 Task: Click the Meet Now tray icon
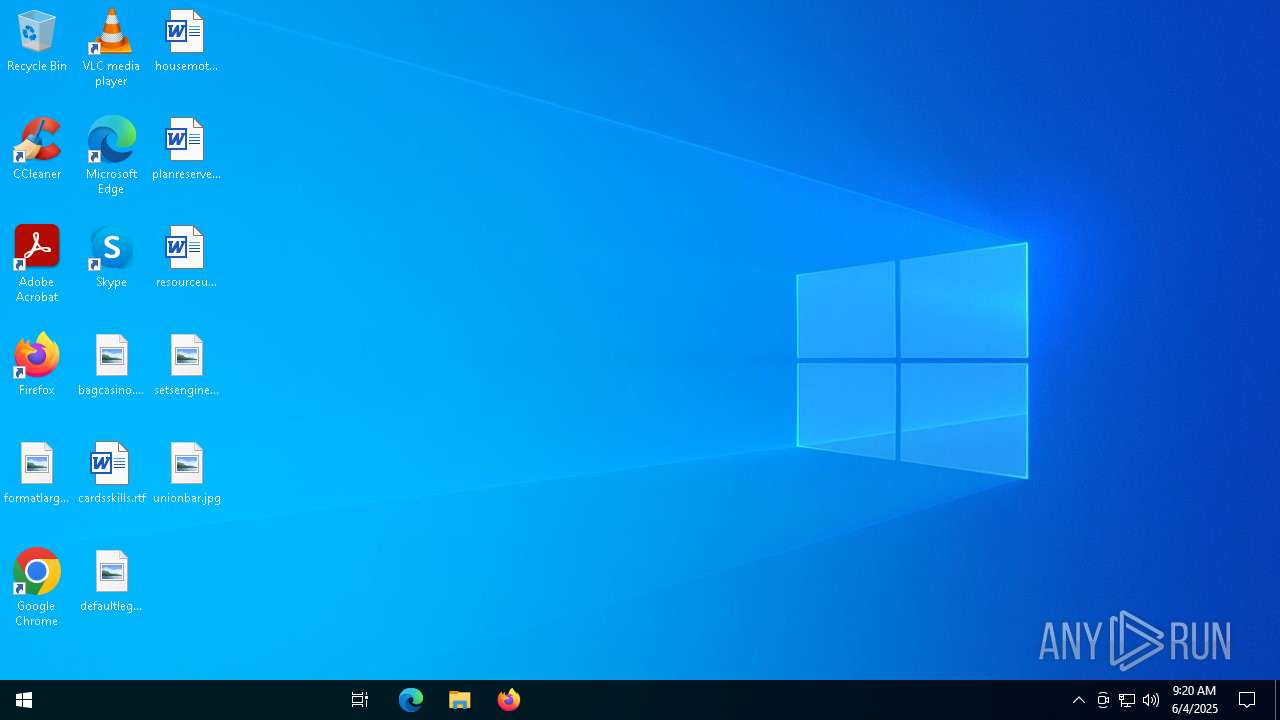[x=1103, y=700]
